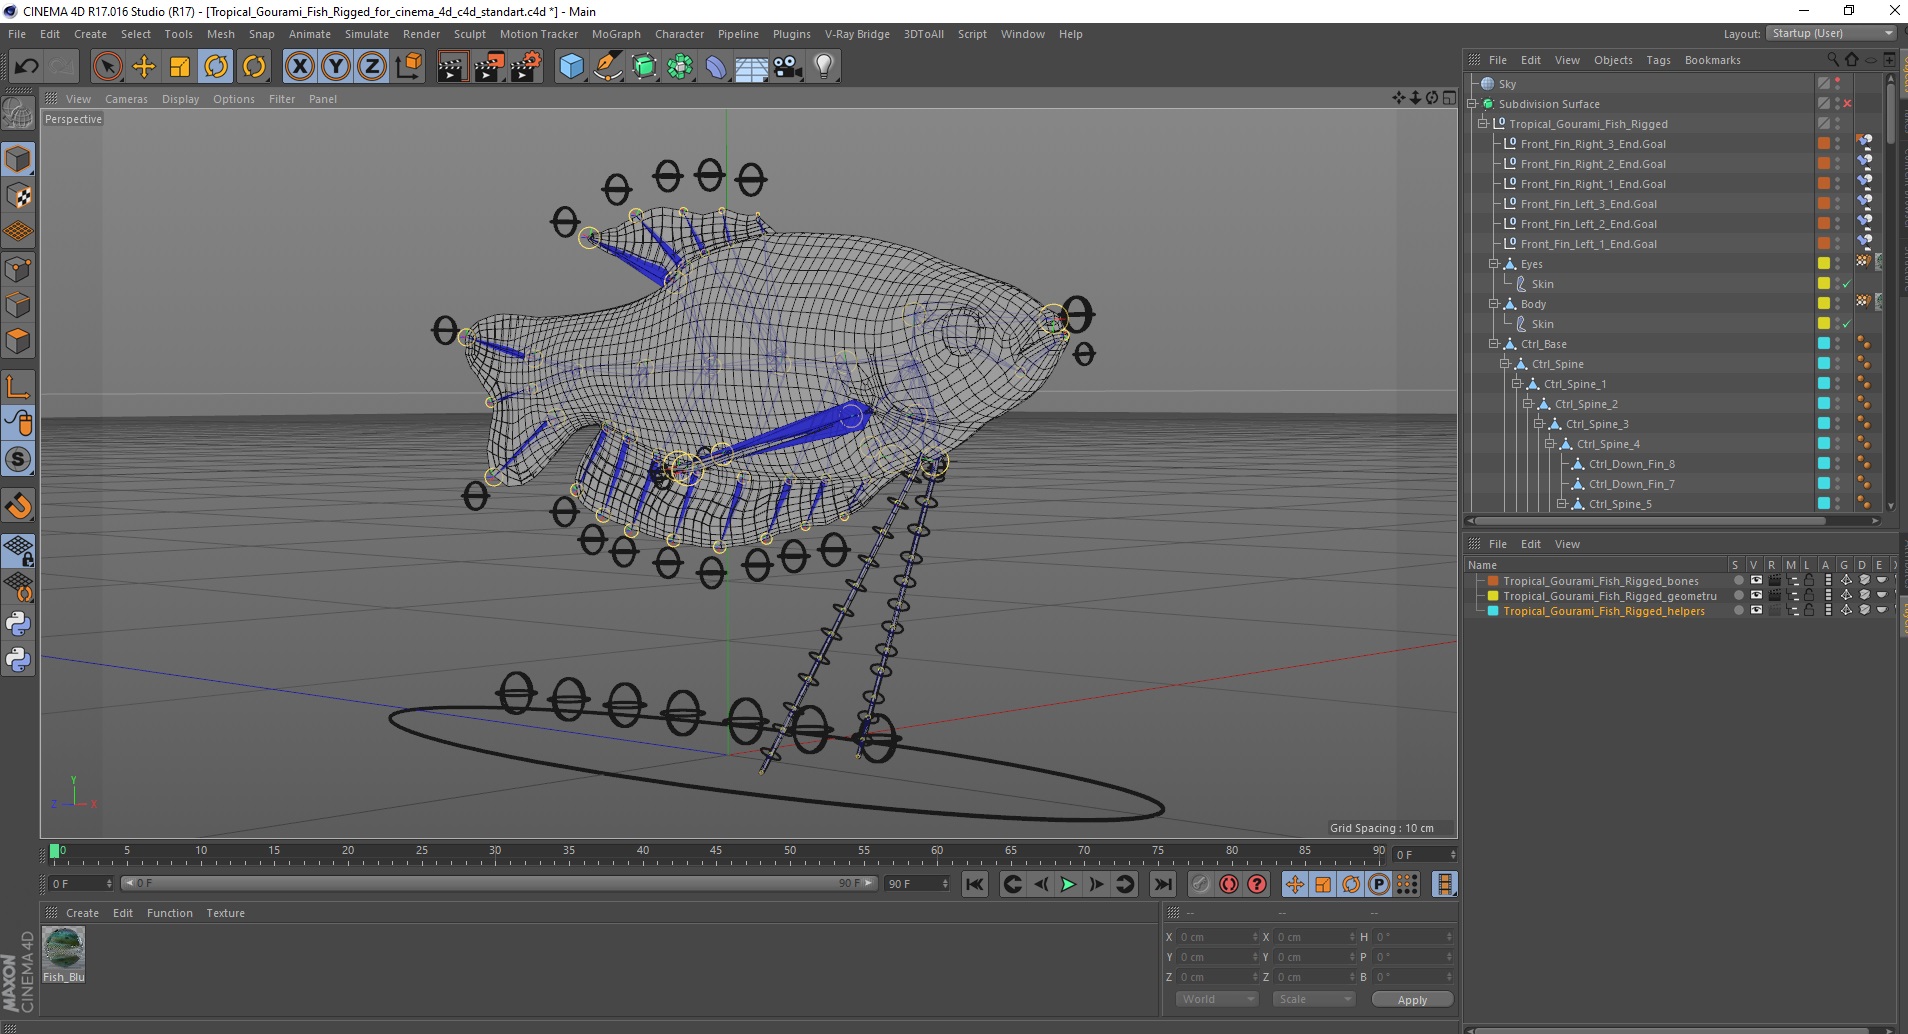Collapse Subdivision Surface tree node
1908x1034 pixels.
1472,104
